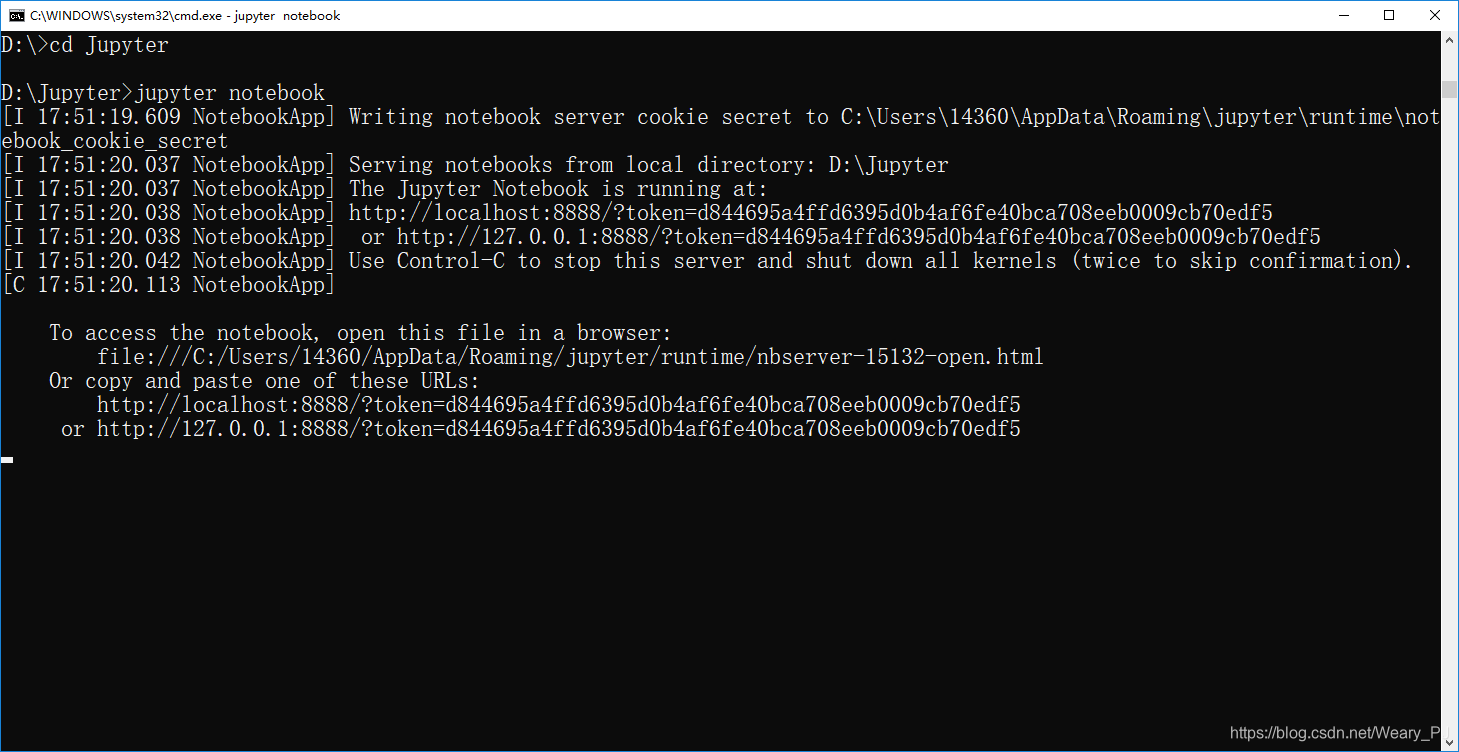The width and height of the screenshot is (1459, 752).
Task: Click the 'To access the notebook' instruction line
Action: [x=360, y=333]
